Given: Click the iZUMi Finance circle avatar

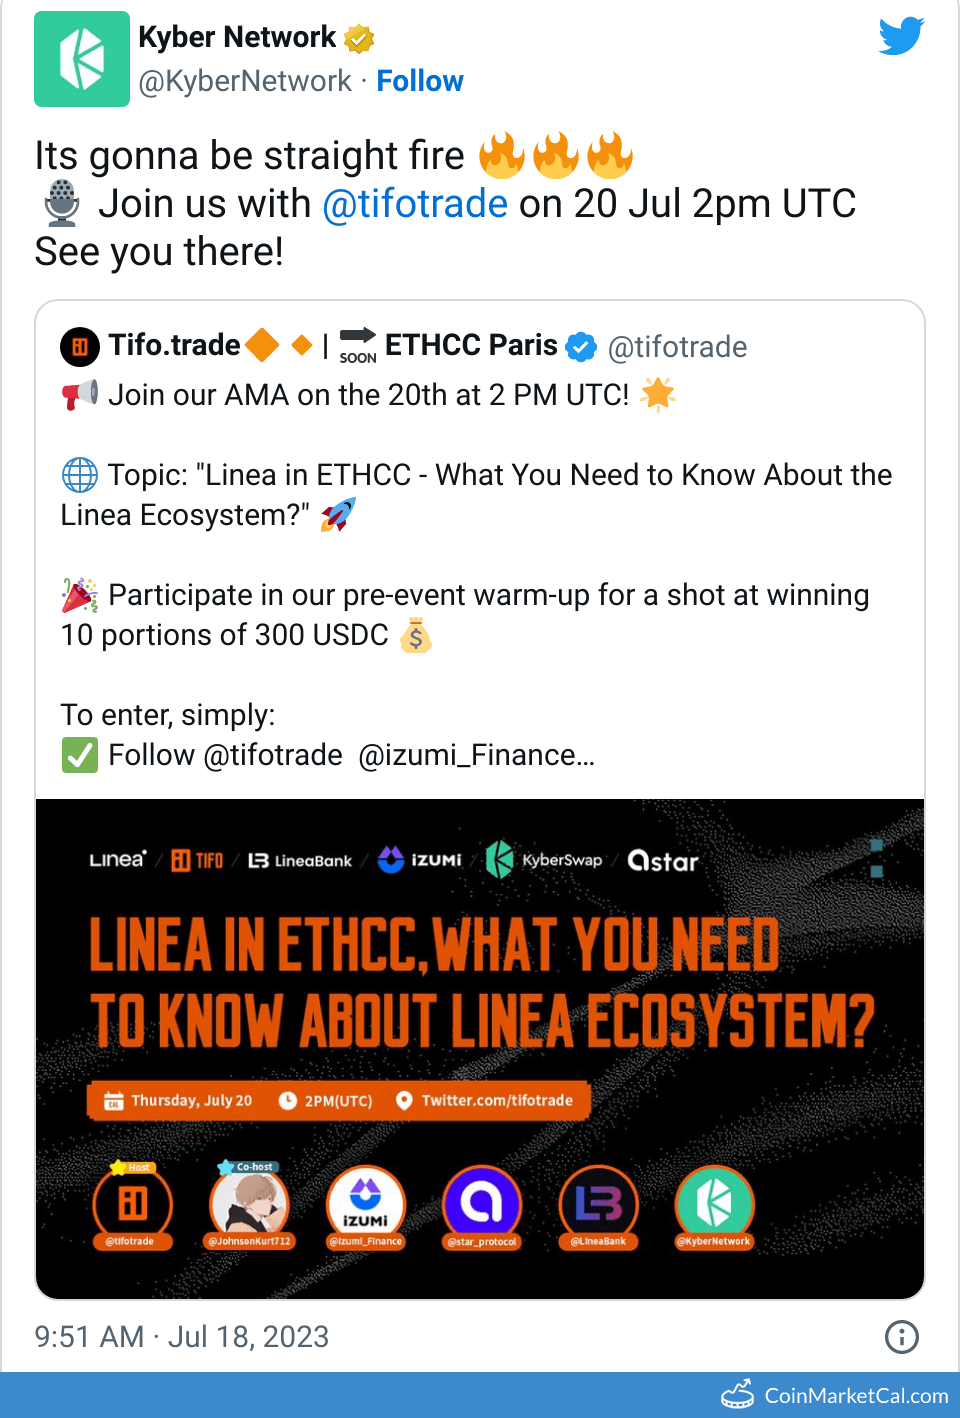Looking at the screenshot, I should click(365, 1203).
